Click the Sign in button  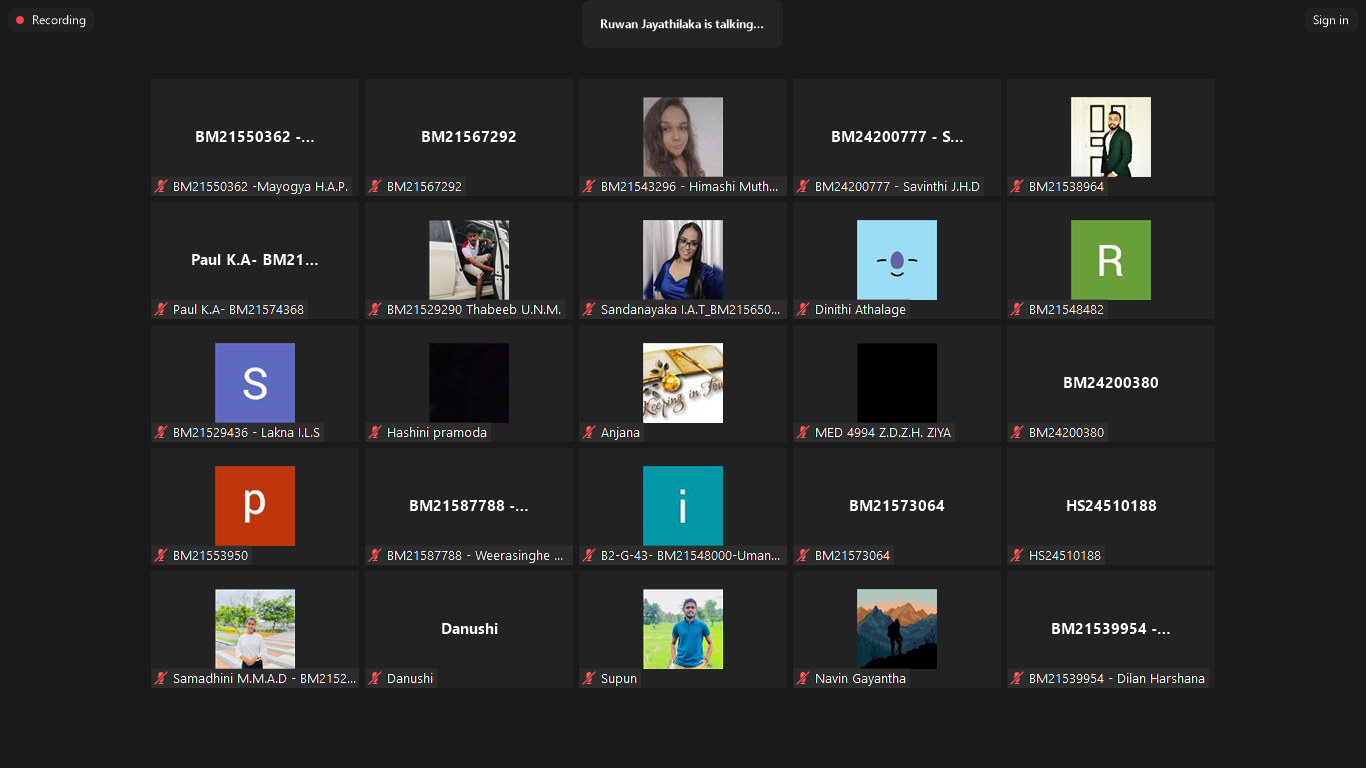click(x=1330, y=20)
